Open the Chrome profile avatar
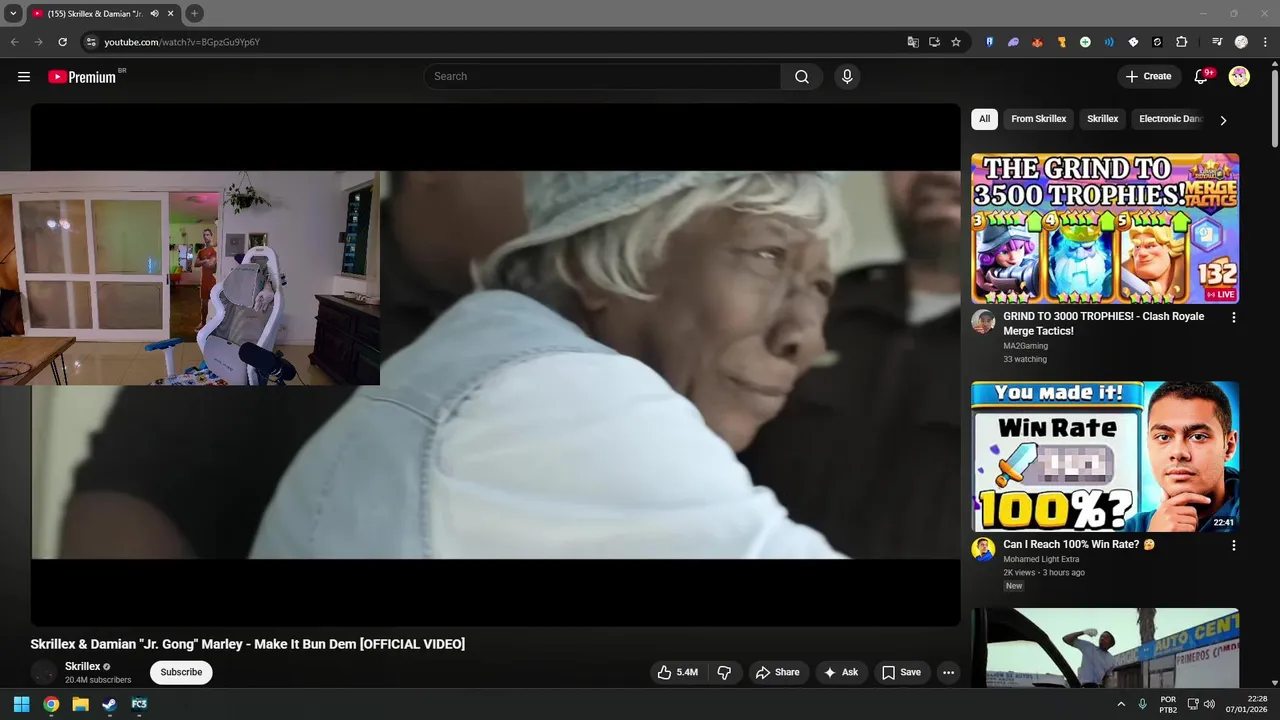Screen dimensions: 1280x720 tap(1241, 42)
